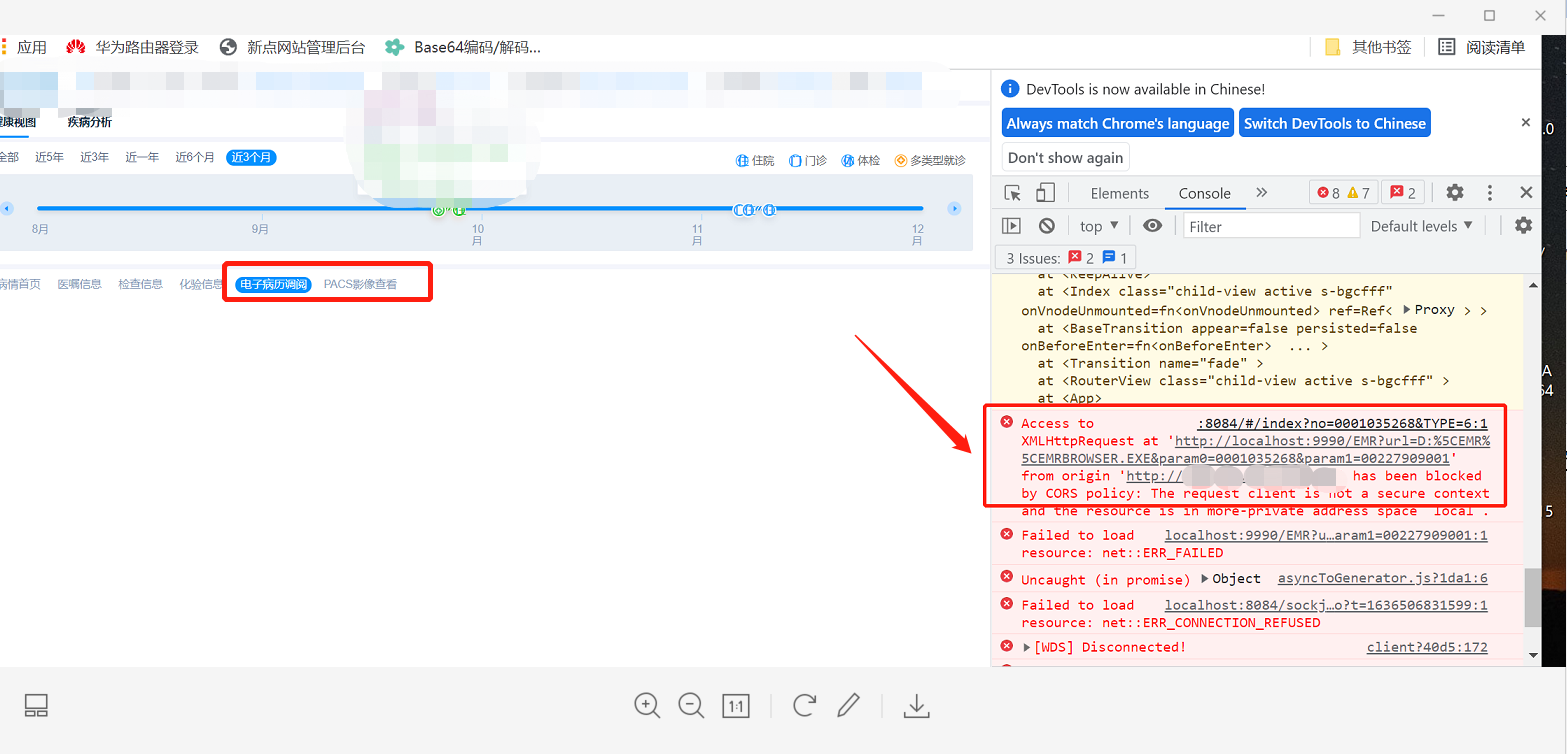This screenshot has height=754, width=1567.
Task: Switch to the Elements tab
Action: point(1119,193)
